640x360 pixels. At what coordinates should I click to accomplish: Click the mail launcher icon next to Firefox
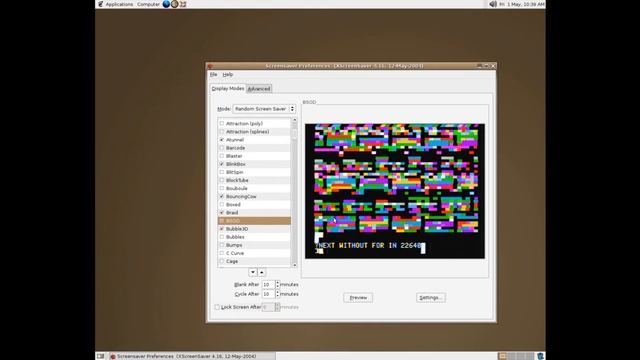coord(175,4)
